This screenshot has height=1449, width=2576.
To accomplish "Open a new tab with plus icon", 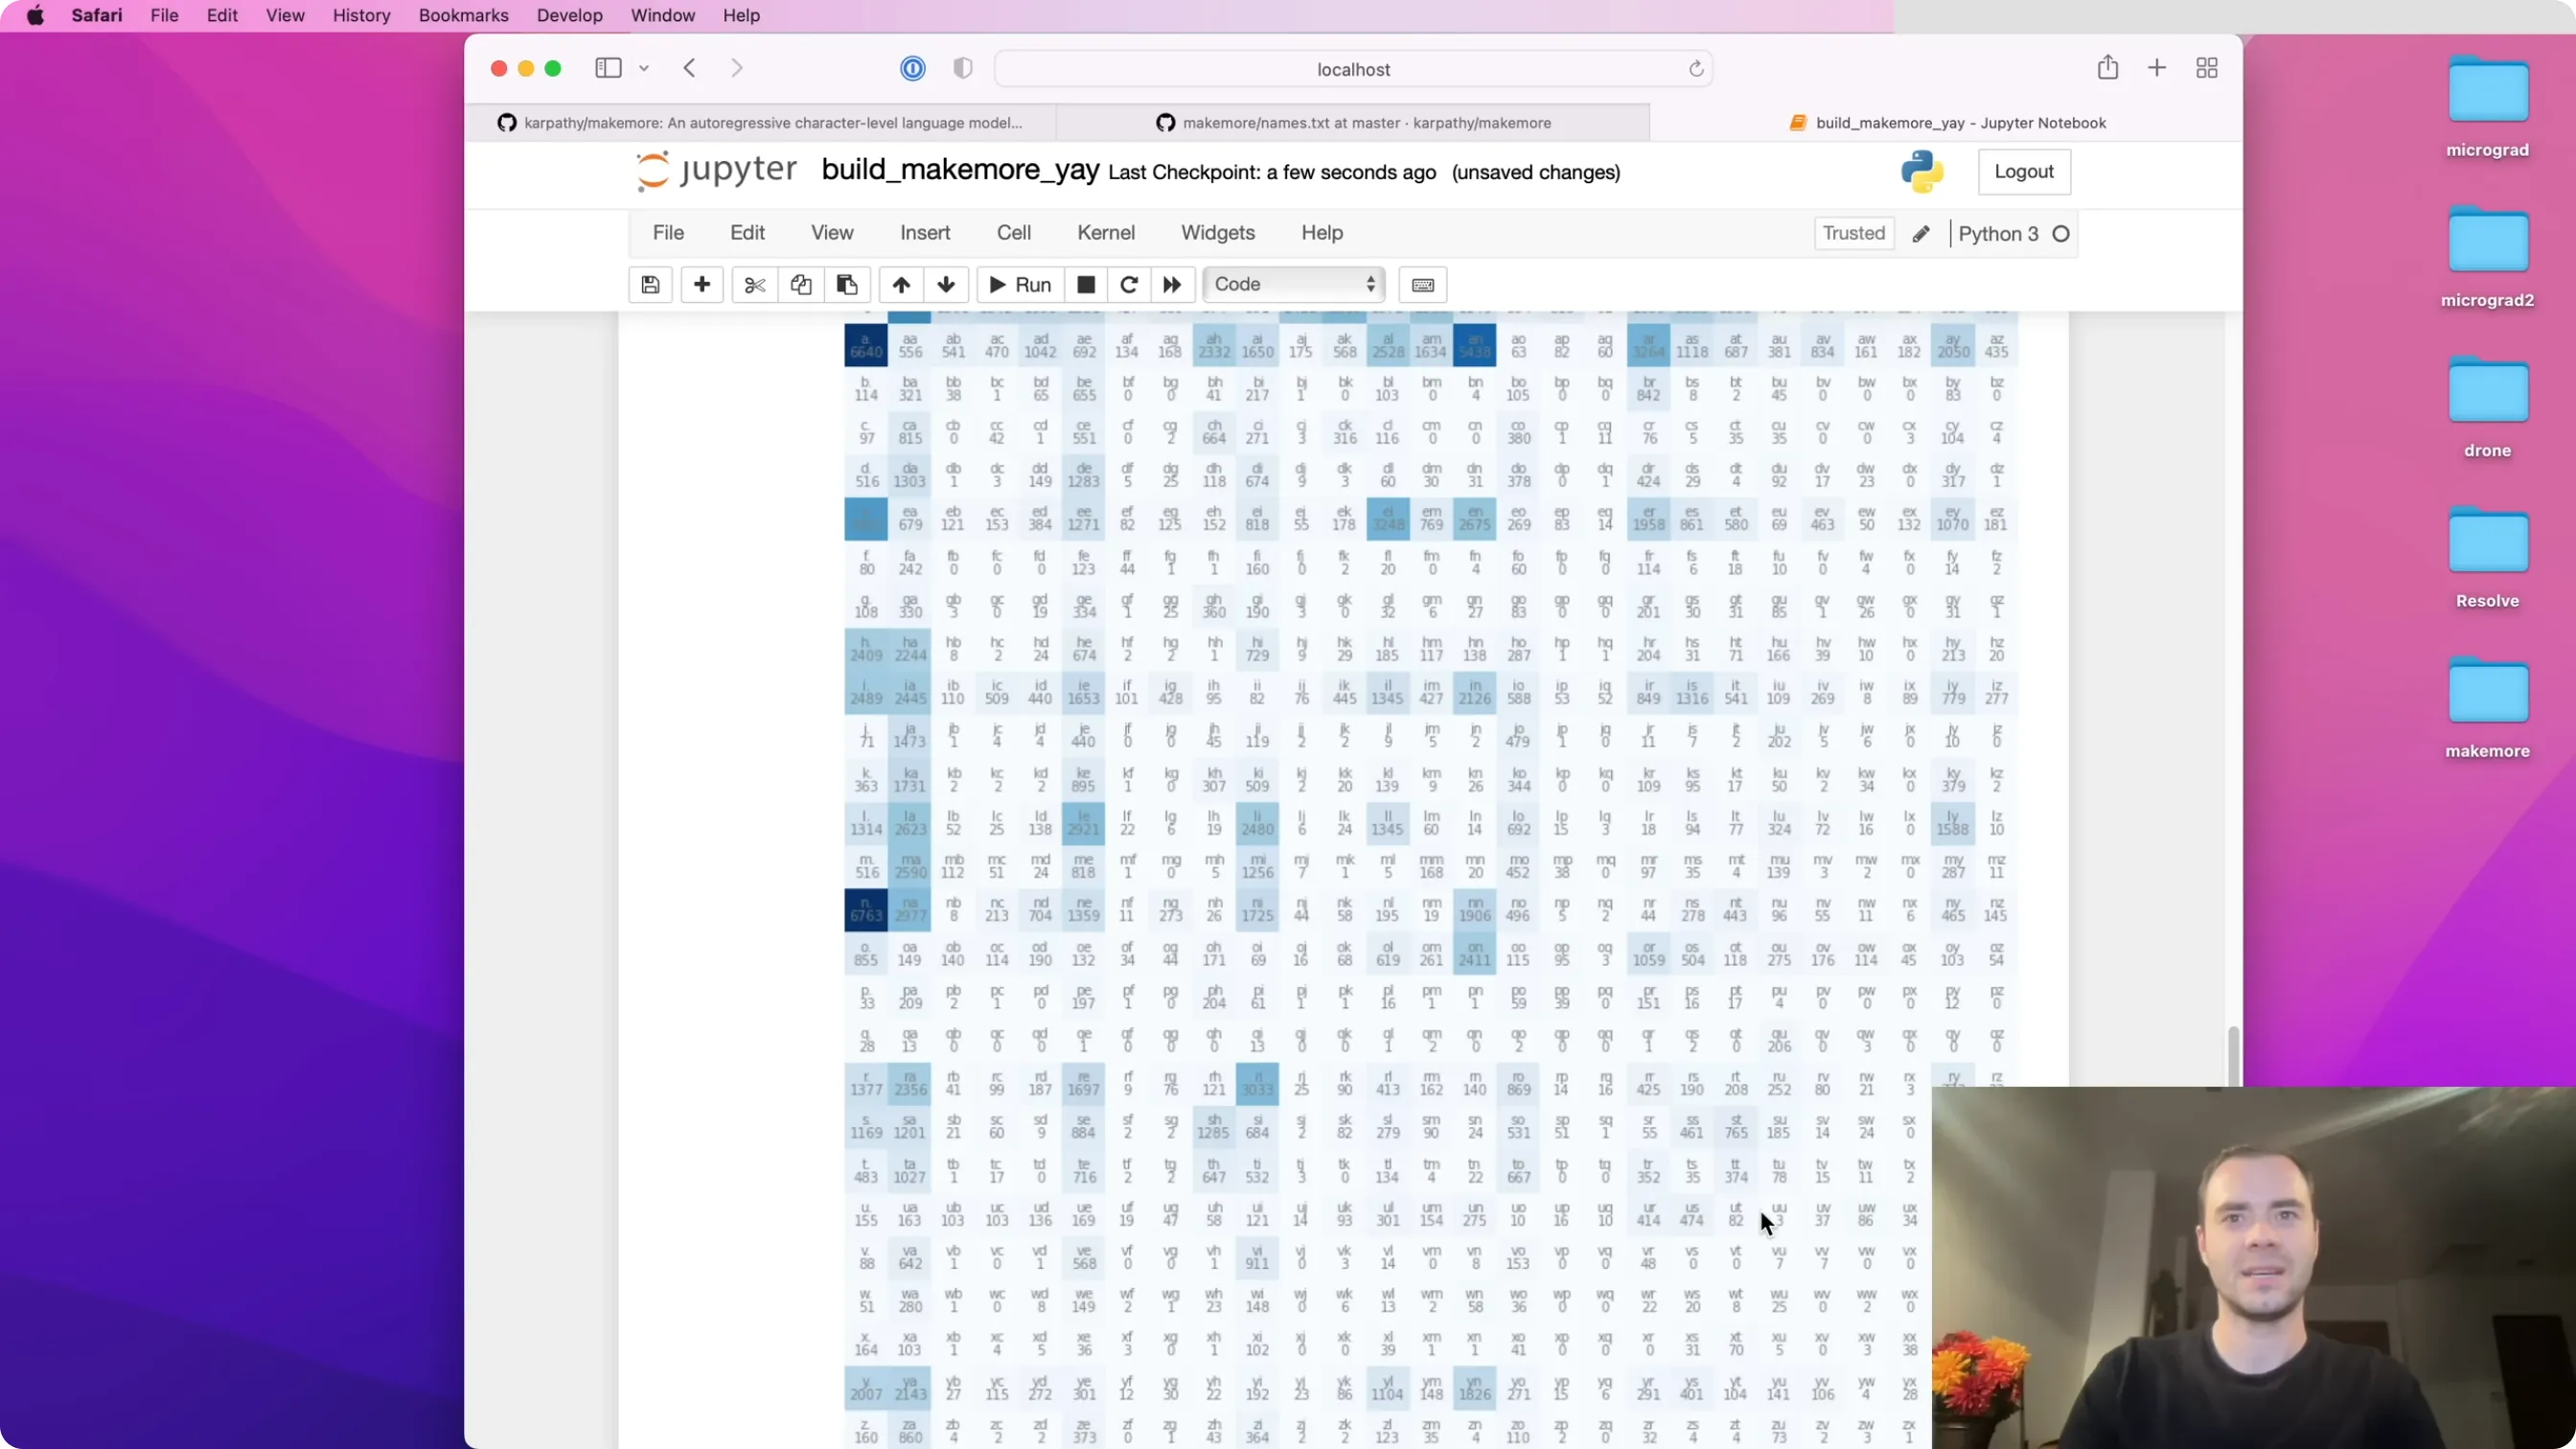I will [2157, 68].
